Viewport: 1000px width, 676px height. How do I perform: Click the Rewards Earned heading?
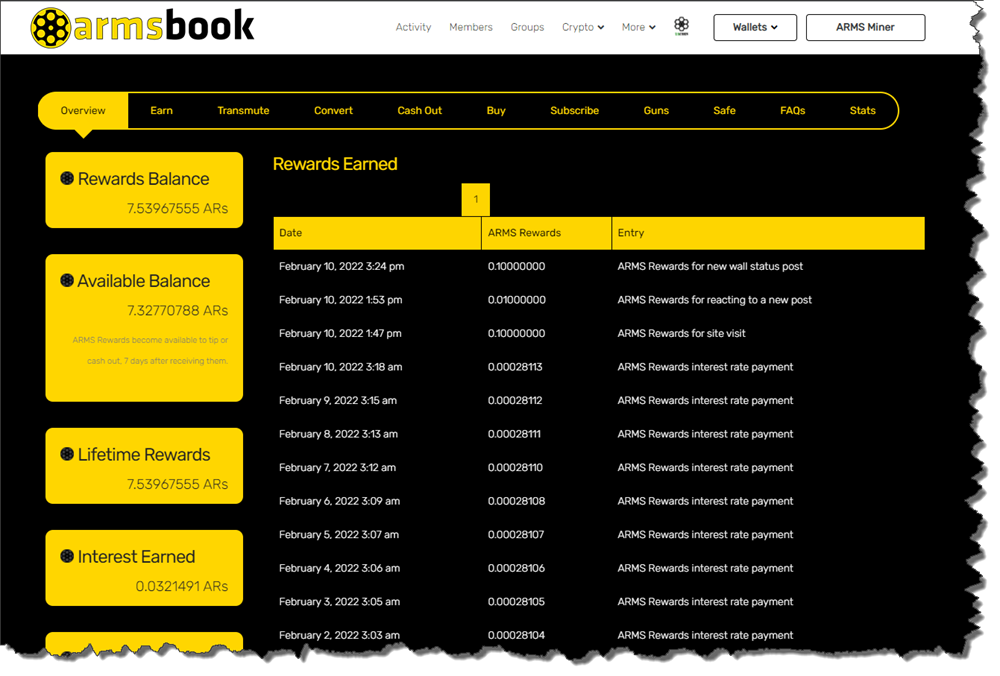[335, 164]
